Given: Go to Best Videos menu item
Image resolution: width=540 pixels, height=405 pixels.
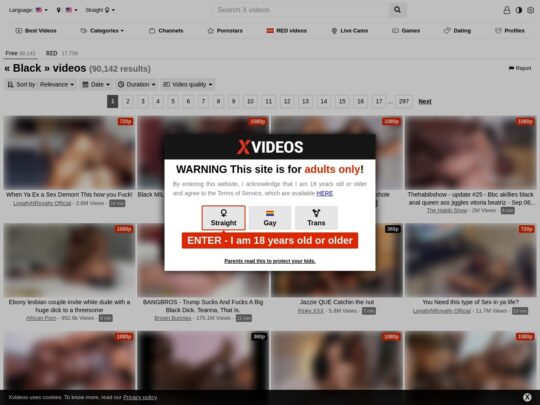Looking at the screenshot, I should tap(36, 31).
